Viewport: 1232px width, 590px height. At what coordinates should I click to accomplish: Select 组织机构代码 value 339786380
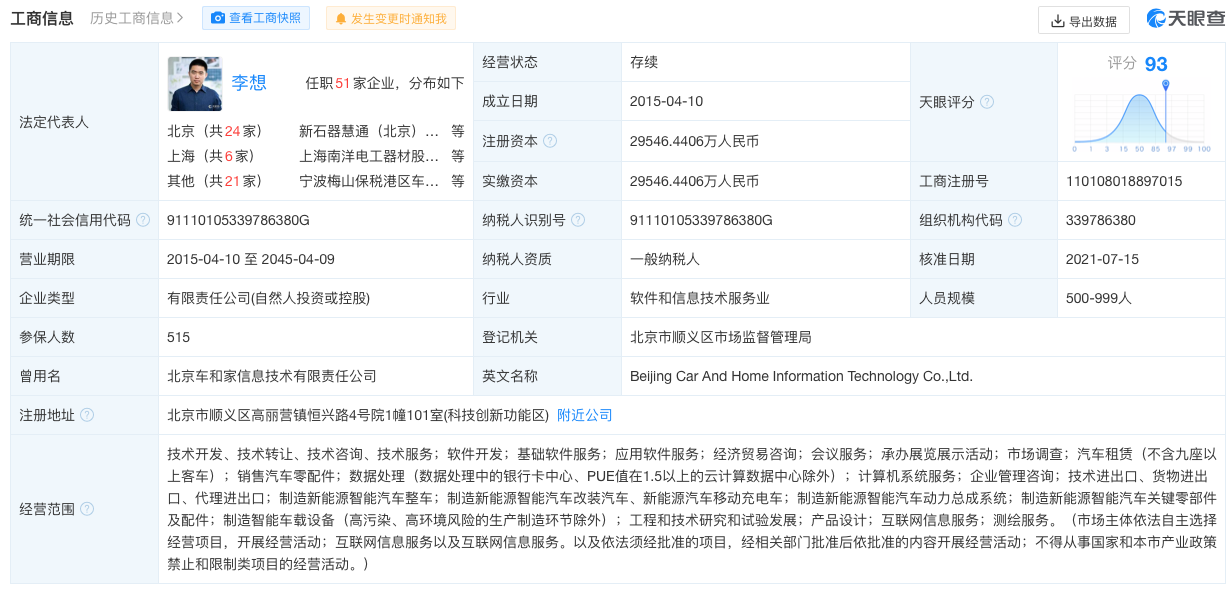point(1101,220)
